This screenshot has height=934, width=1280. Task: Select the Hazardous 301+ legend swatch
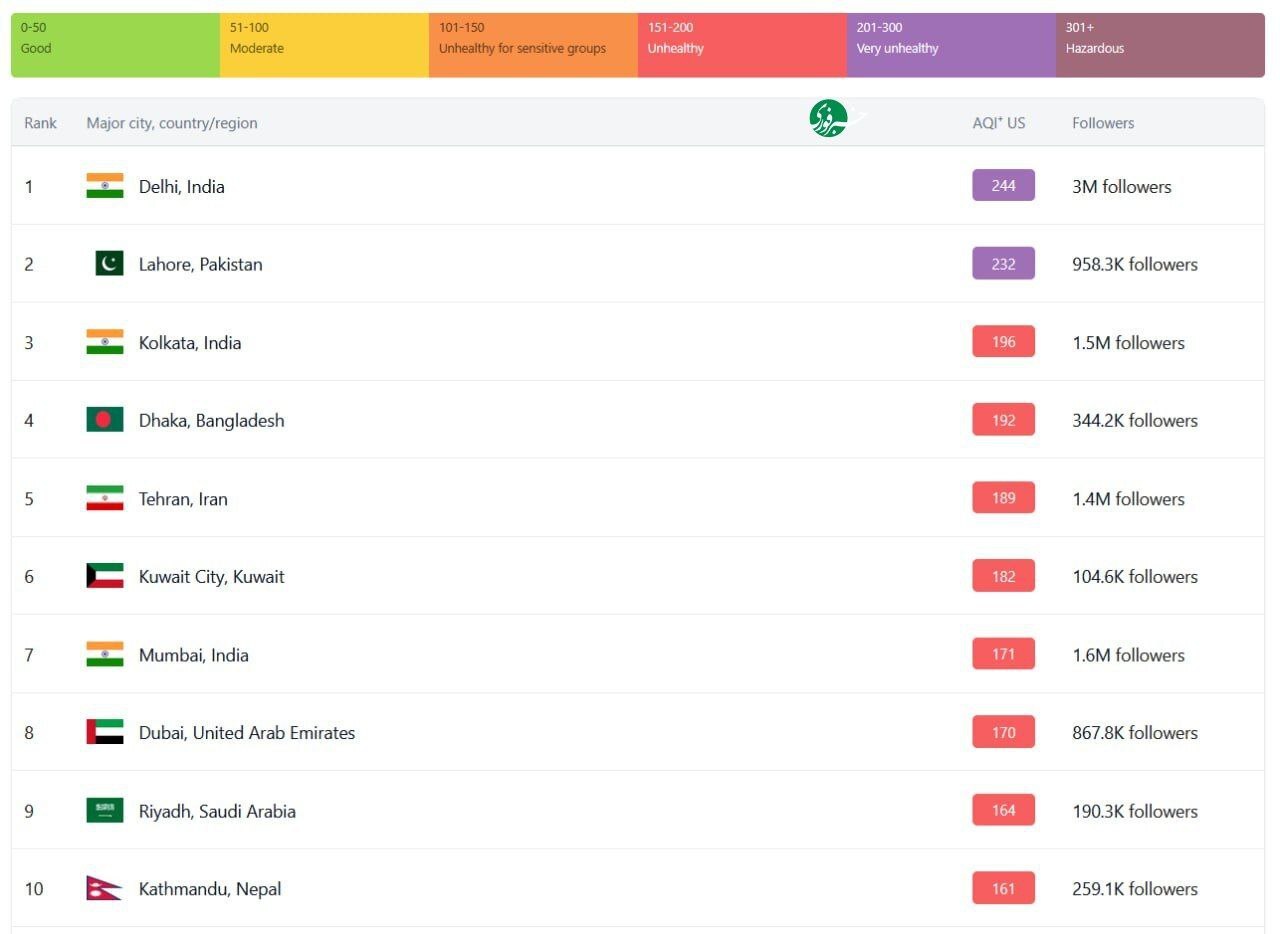[x=1160, y=45]
